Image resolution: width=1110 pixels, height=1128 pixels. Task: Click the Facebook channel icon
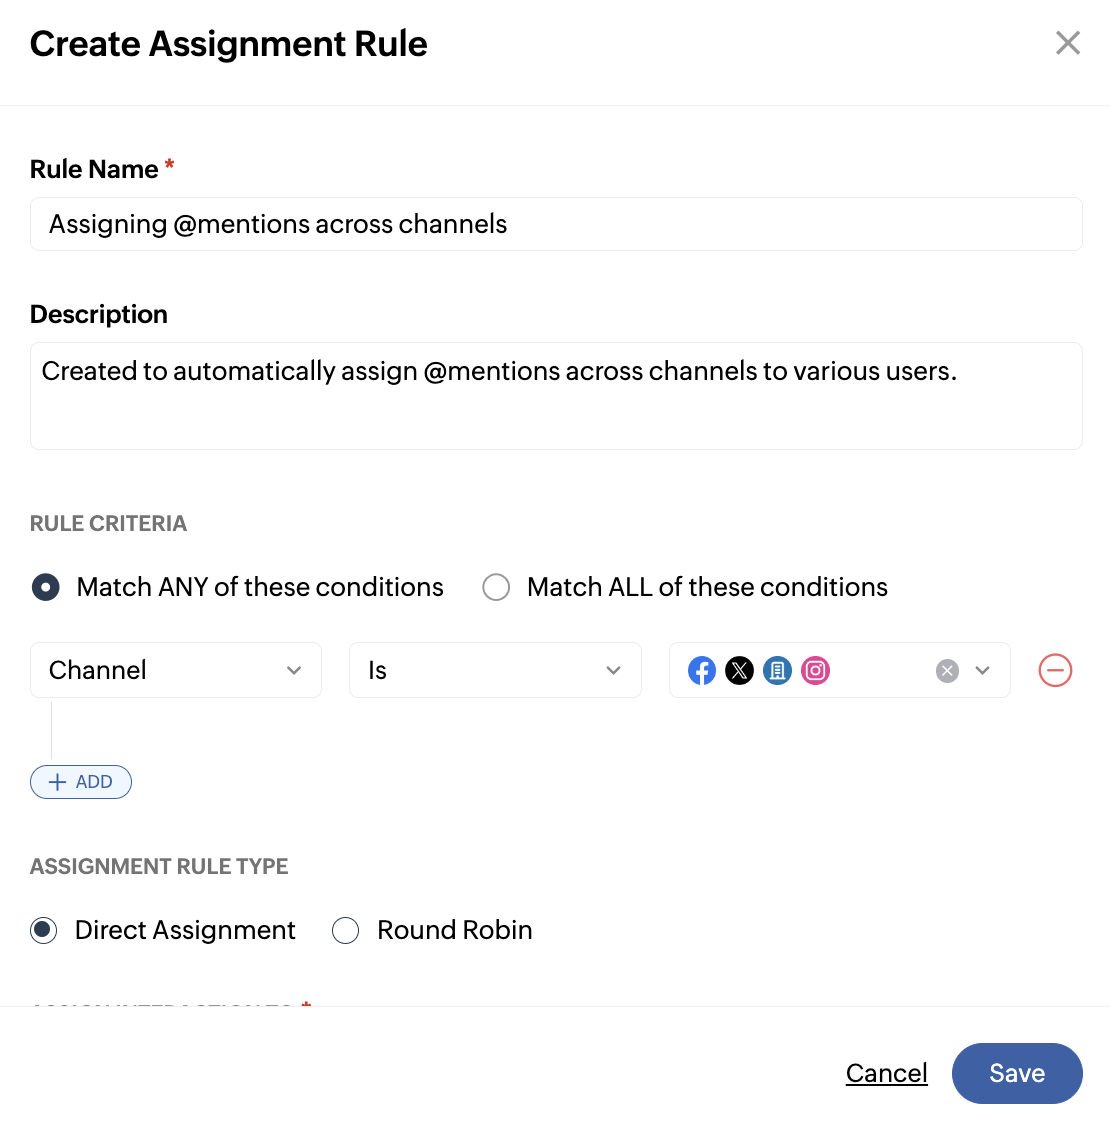pyautogui.click(x=702, y=671)
